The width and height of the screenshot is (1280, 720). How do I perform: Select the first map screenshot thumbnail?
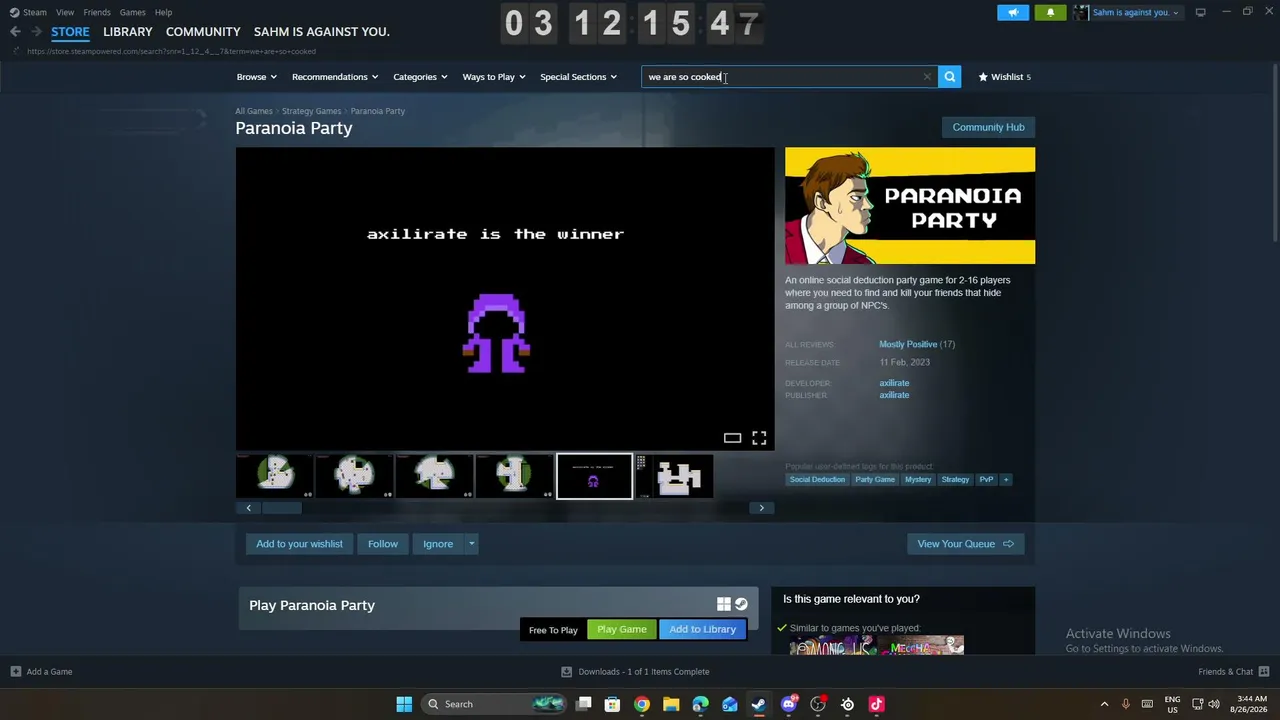(x=274, y=476)
